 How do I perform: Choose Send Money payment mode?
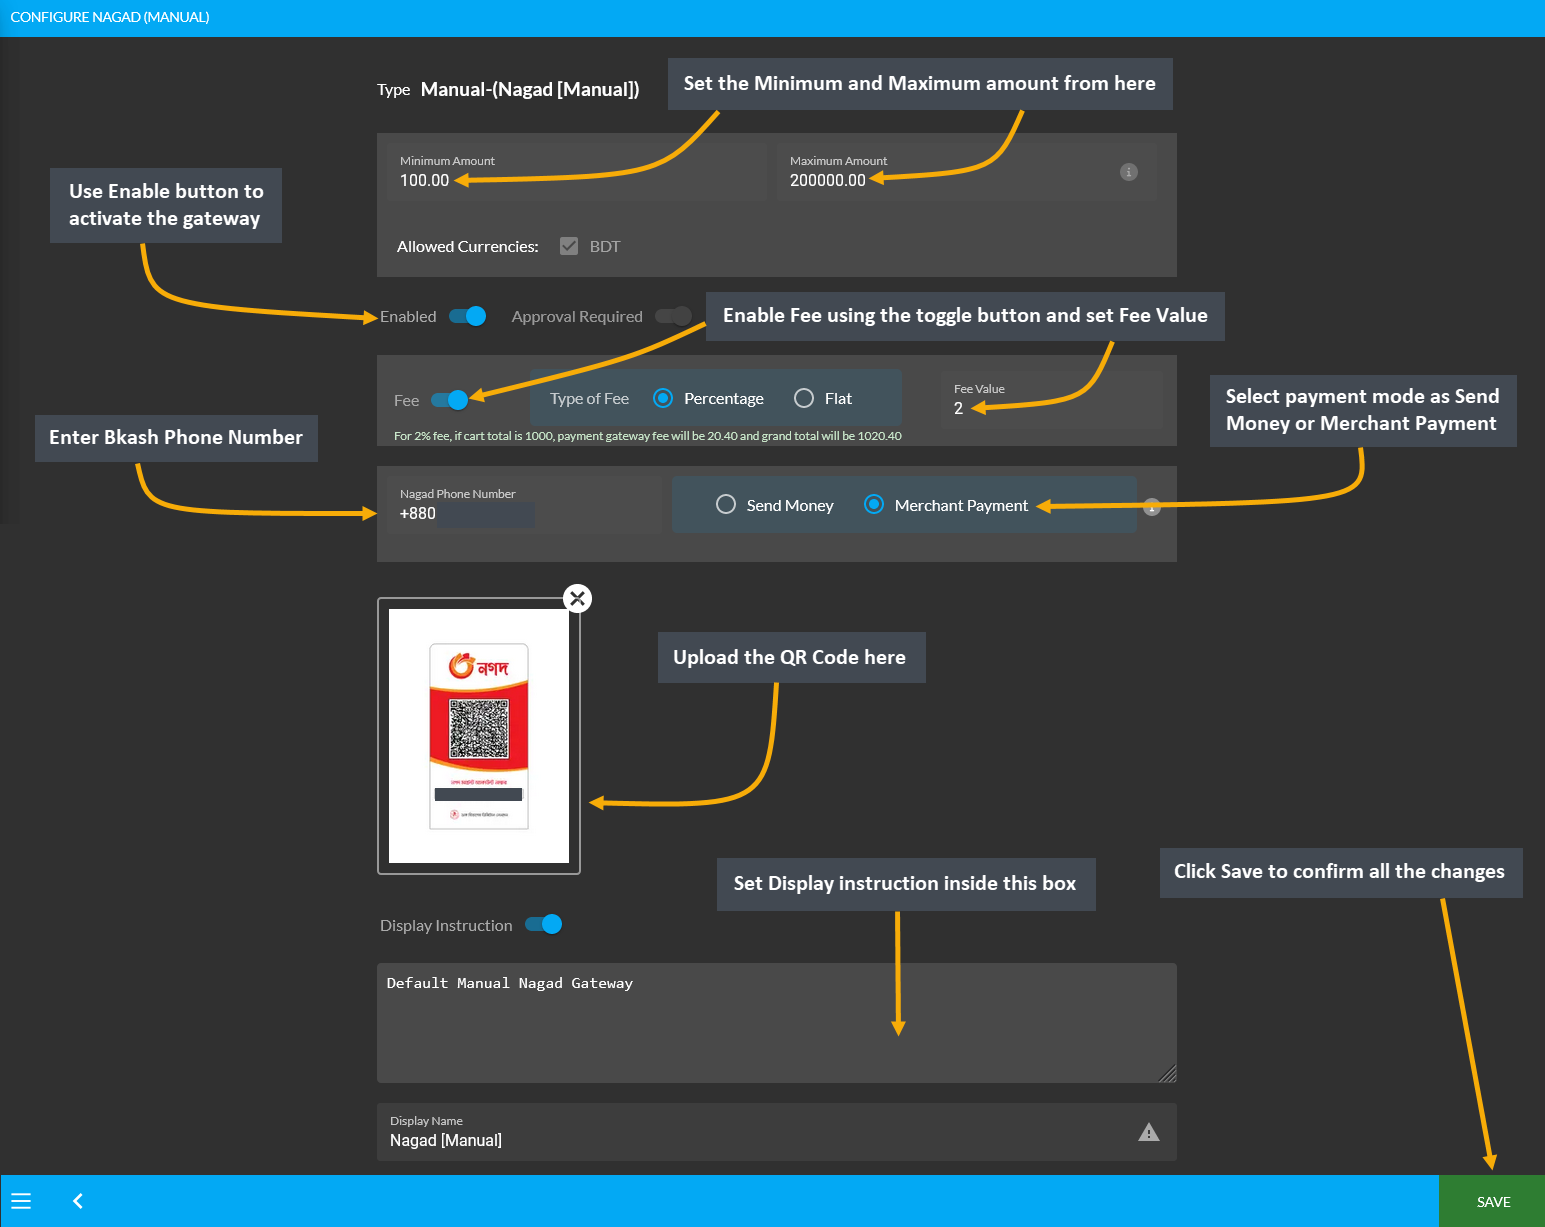726,505
